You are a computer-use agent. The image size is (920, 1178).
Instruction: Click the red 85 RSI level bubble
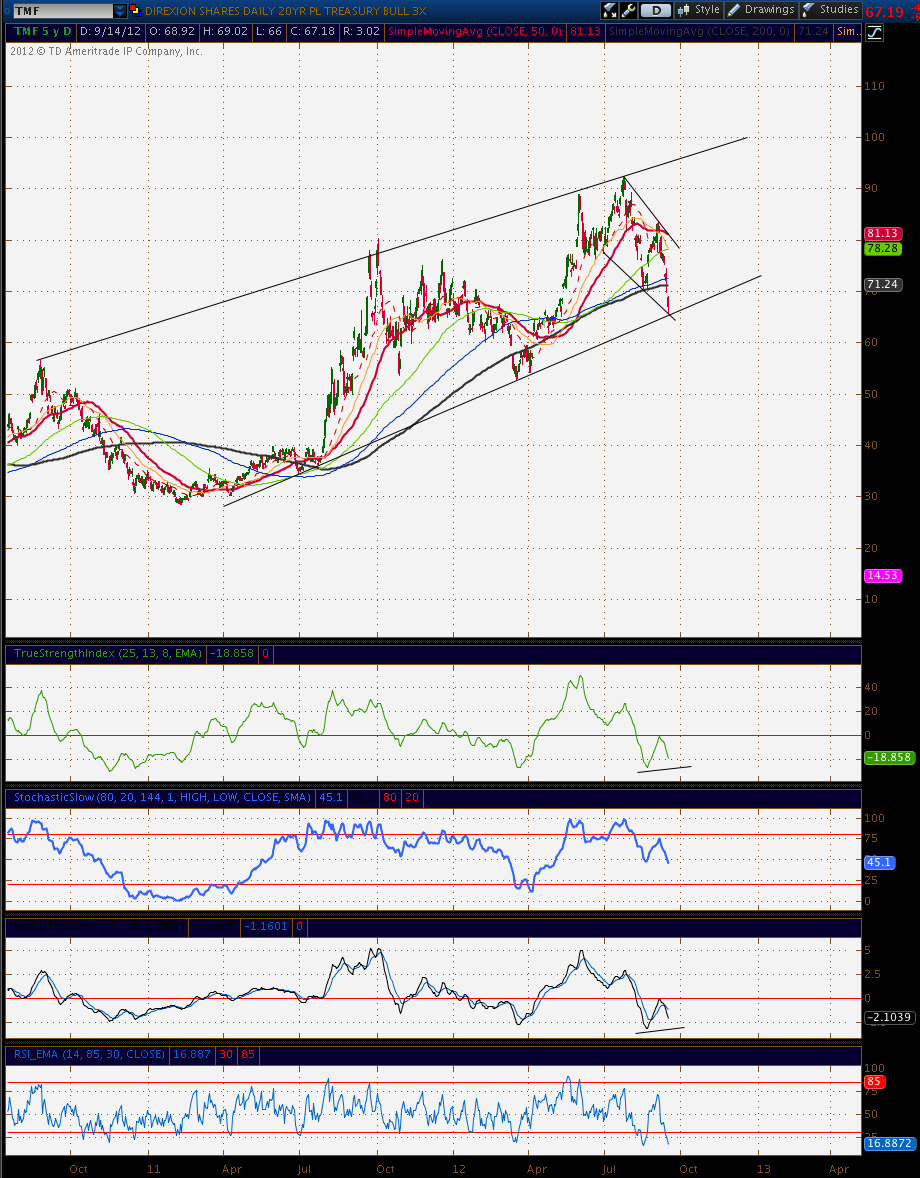pyautogui.click(x=874, y=1082)
